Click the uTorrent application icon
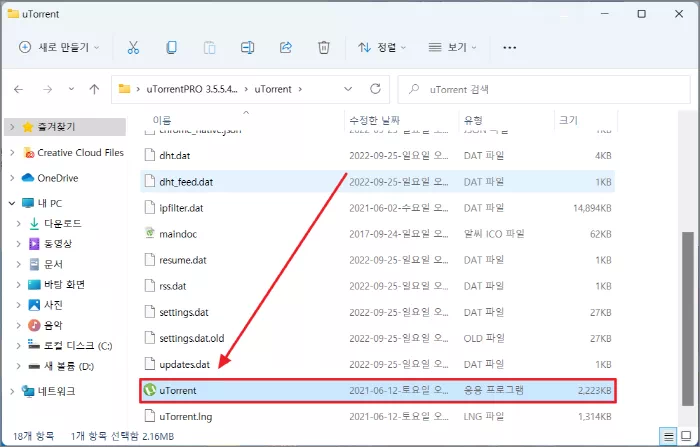This screenshot has width=700, height=447. coord(150,390)
